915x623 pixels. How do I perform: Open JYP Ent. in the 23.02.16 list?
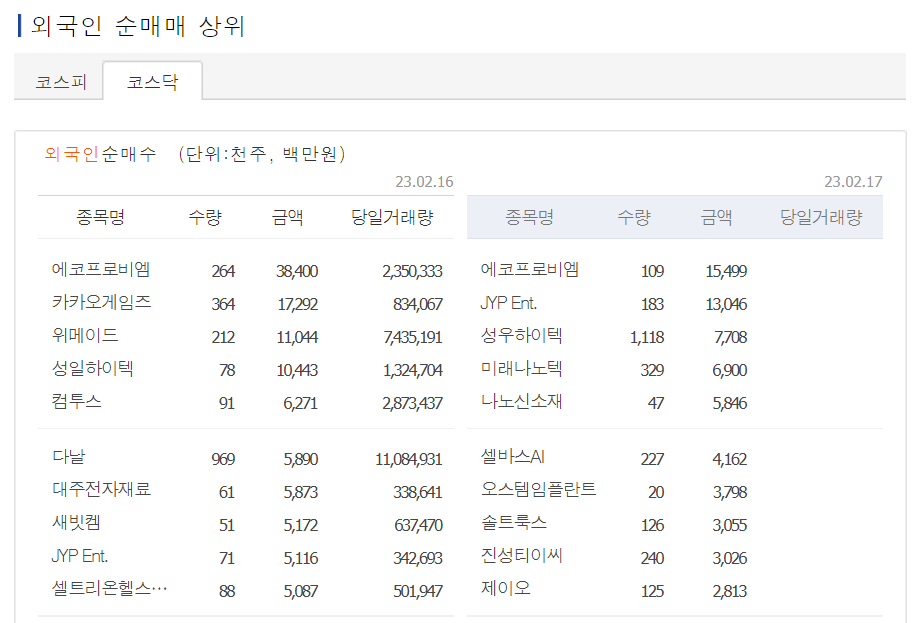tap(79, 556)
